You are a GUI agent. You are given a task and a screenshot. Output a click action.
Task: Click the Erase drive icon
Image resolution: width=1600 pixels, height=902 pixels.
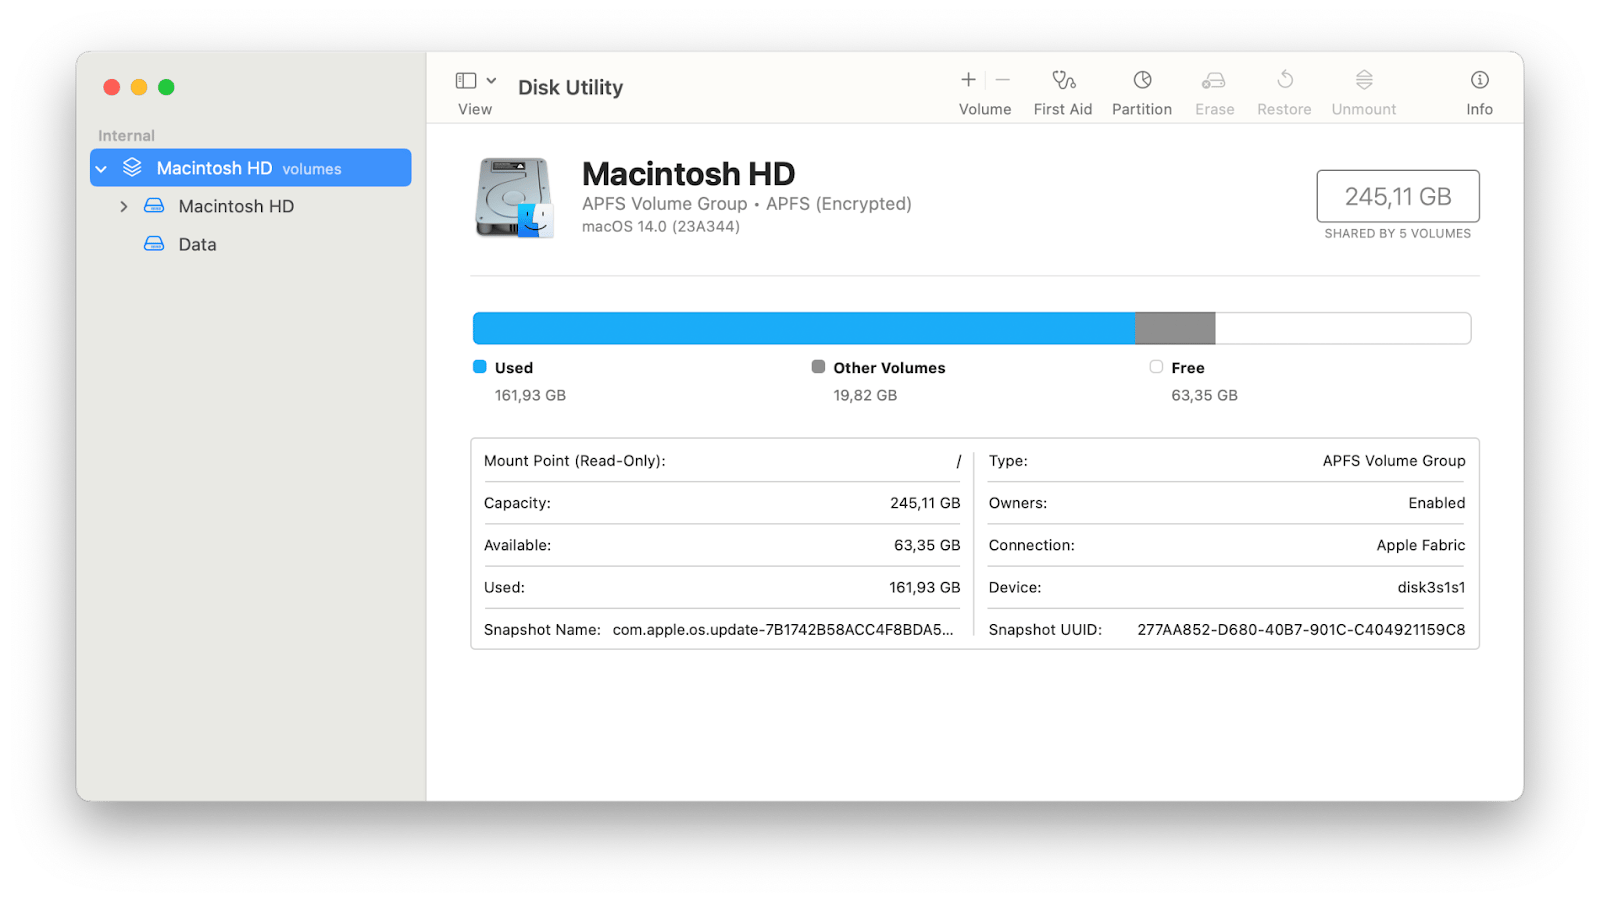(x=1214, y=80)
